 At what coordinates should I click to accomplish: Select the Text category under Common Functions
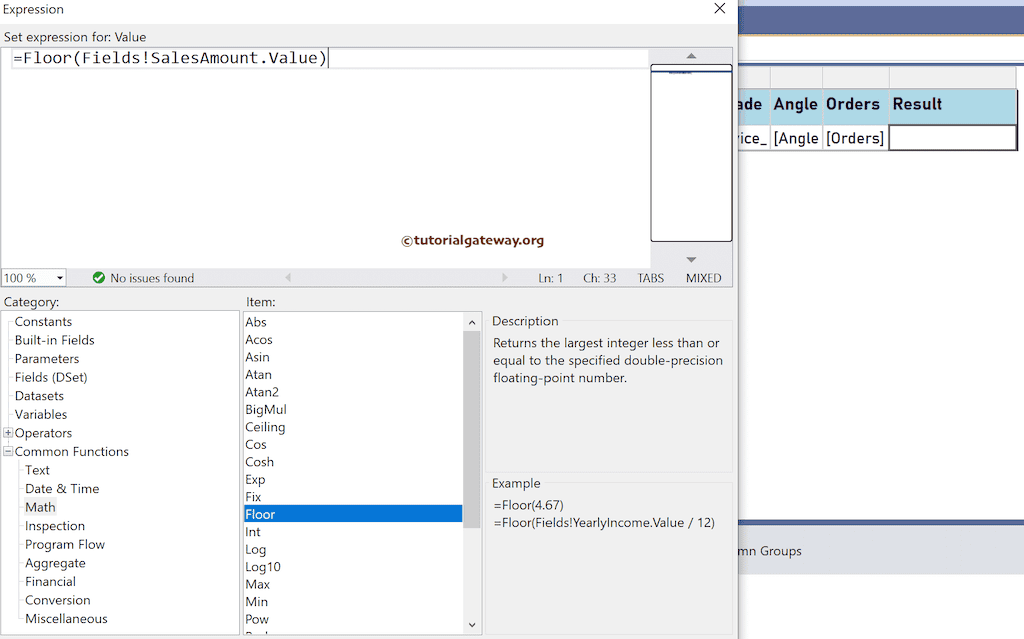37,470
